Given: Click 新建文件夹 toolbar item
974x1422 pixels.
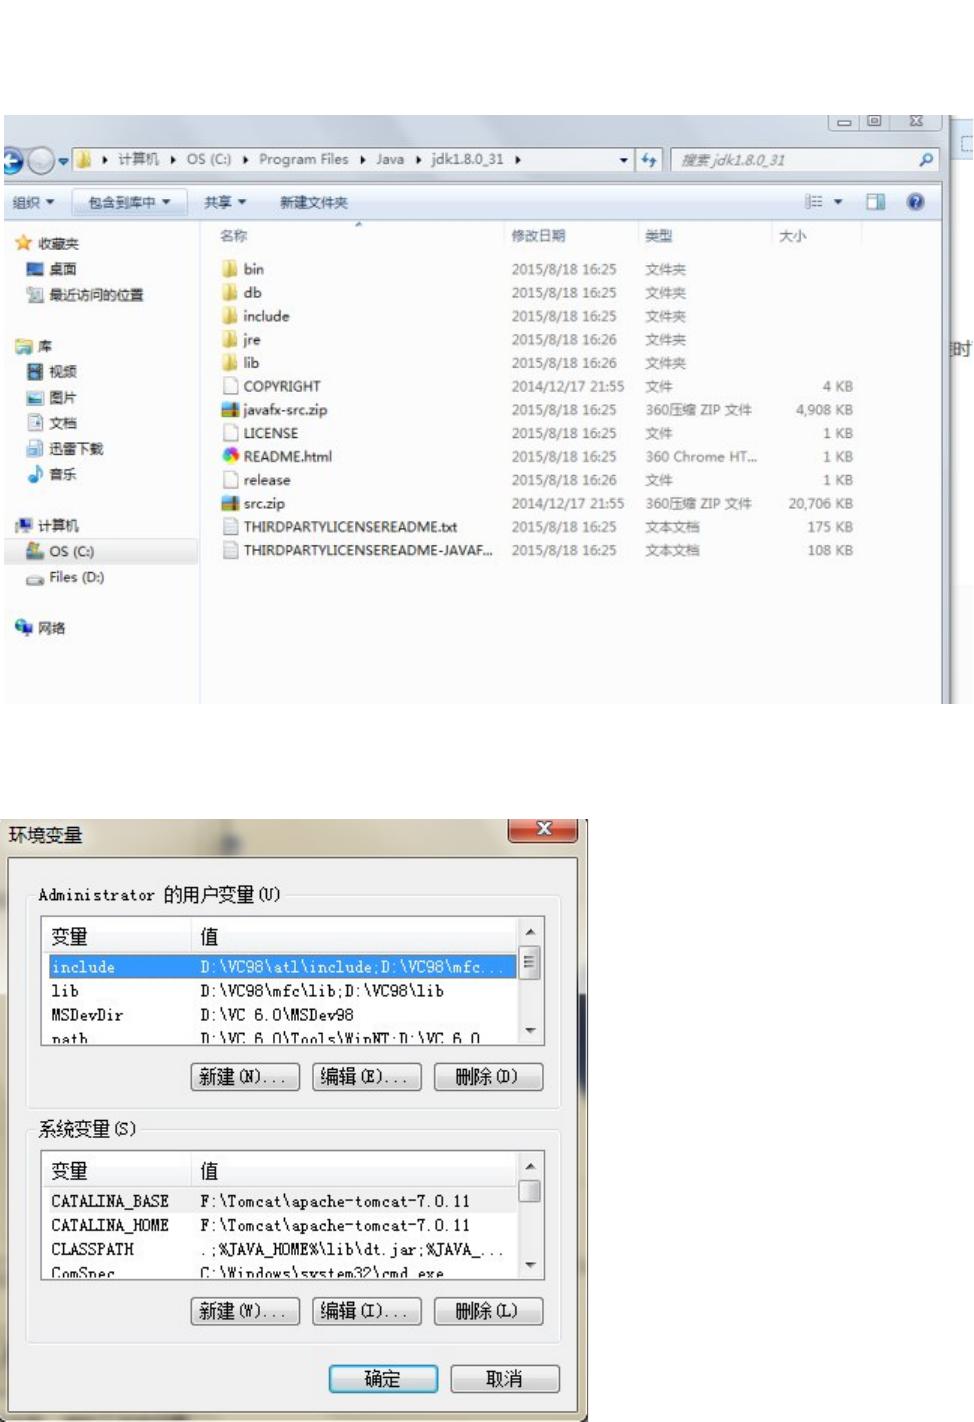Looking at the screenshot, I should [314, 203].
